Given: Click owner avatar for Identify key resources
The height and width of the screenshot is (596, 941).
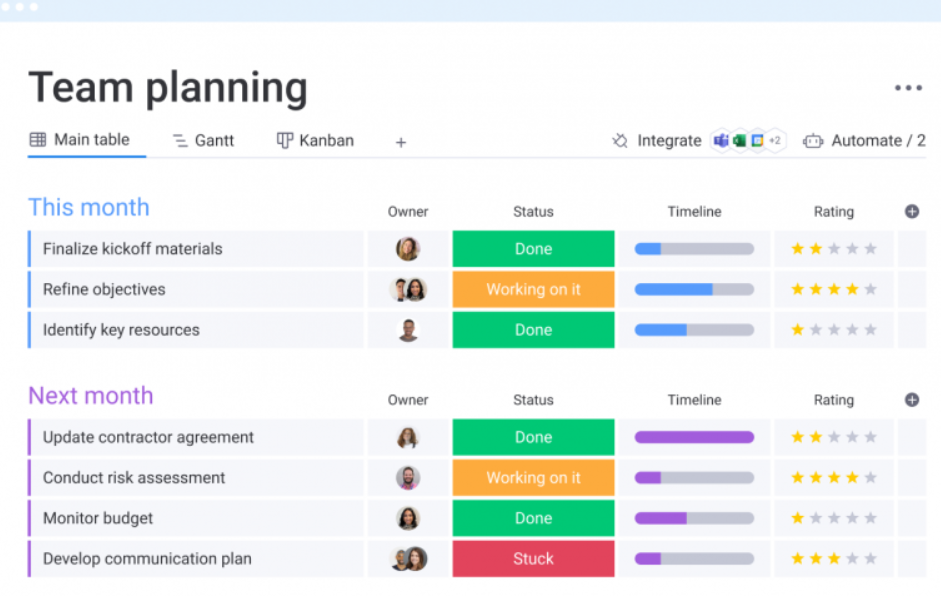Looking at the screenshot, I should pos(408,330).
